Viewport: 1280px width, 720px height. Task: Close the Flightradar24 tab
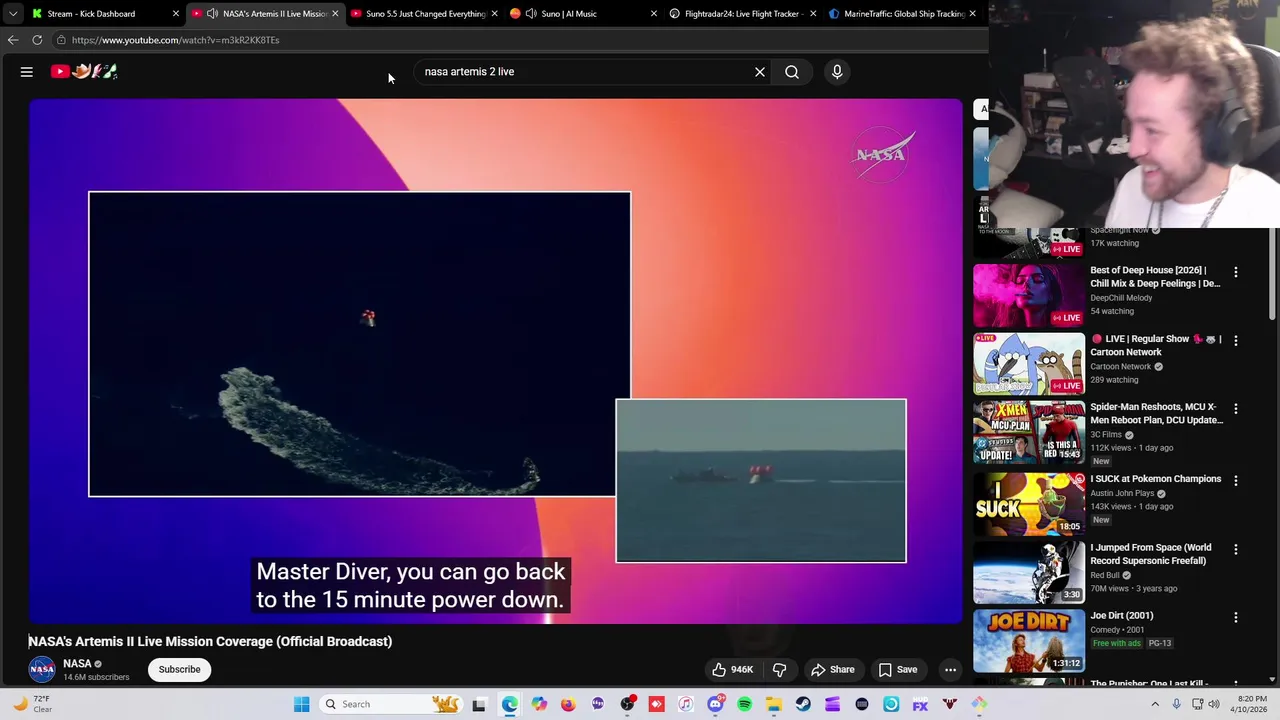[812, 14]
